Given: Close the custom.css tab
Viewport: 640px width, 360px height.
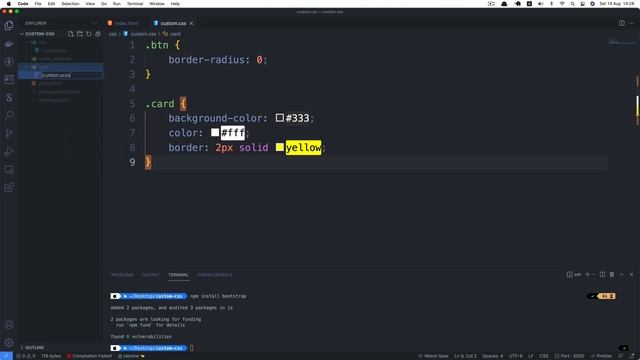Looking at the screenshot, I should pos(191,23).
